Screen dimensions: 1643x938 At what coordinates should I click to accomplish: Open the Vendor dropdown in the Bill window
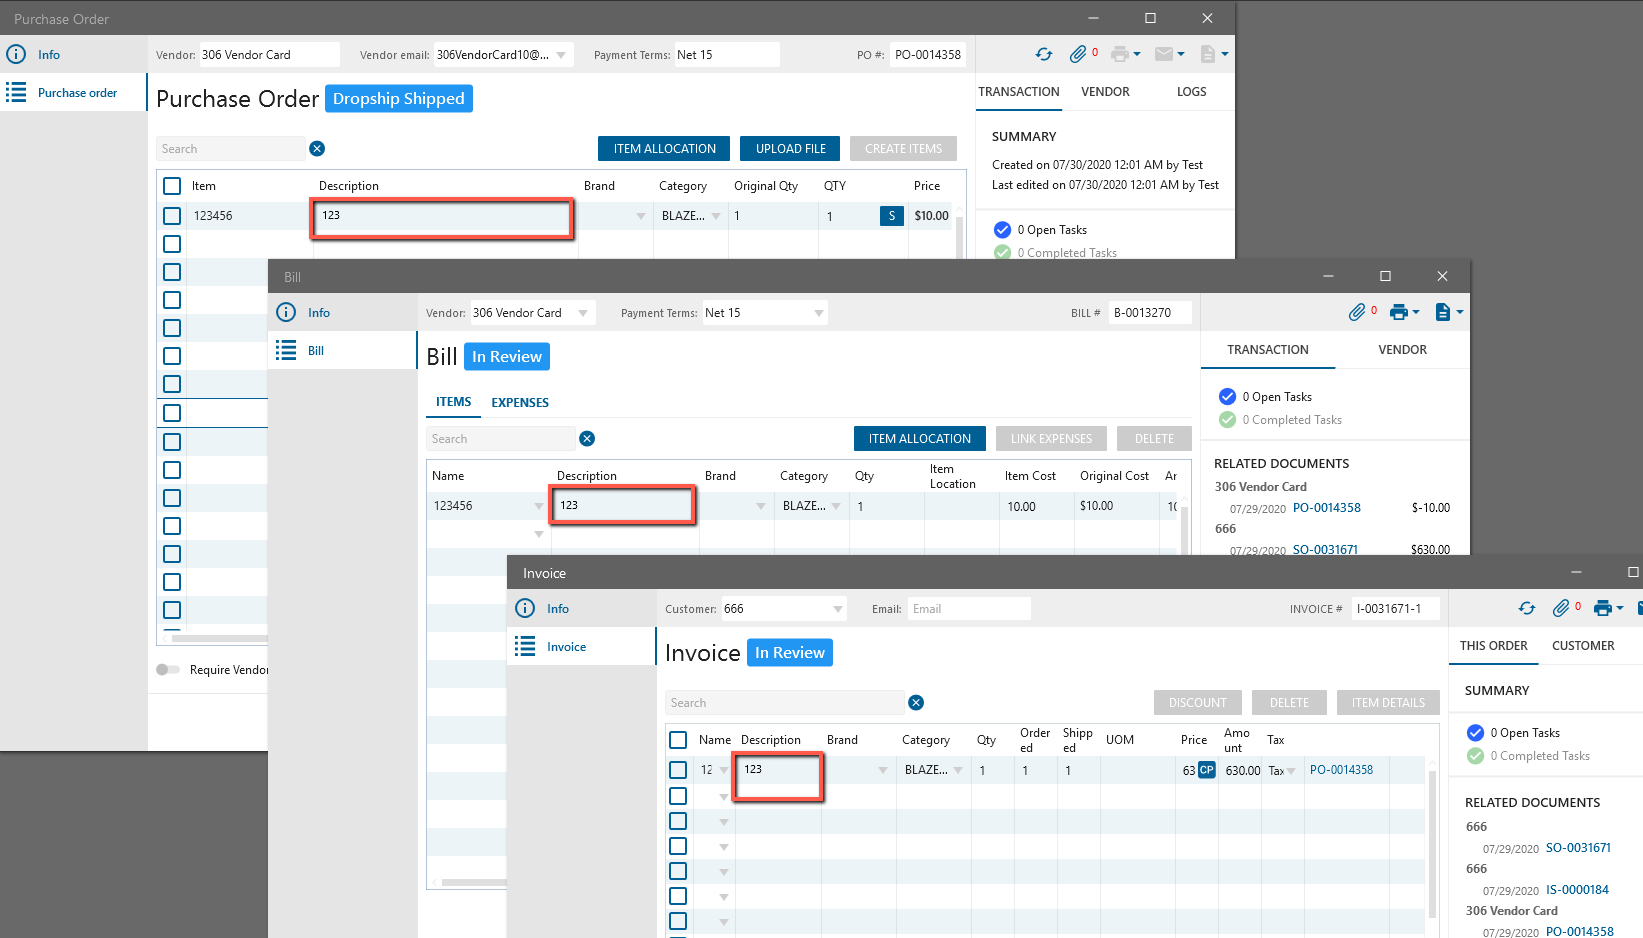pyautogui.click(x=583, y=313)
